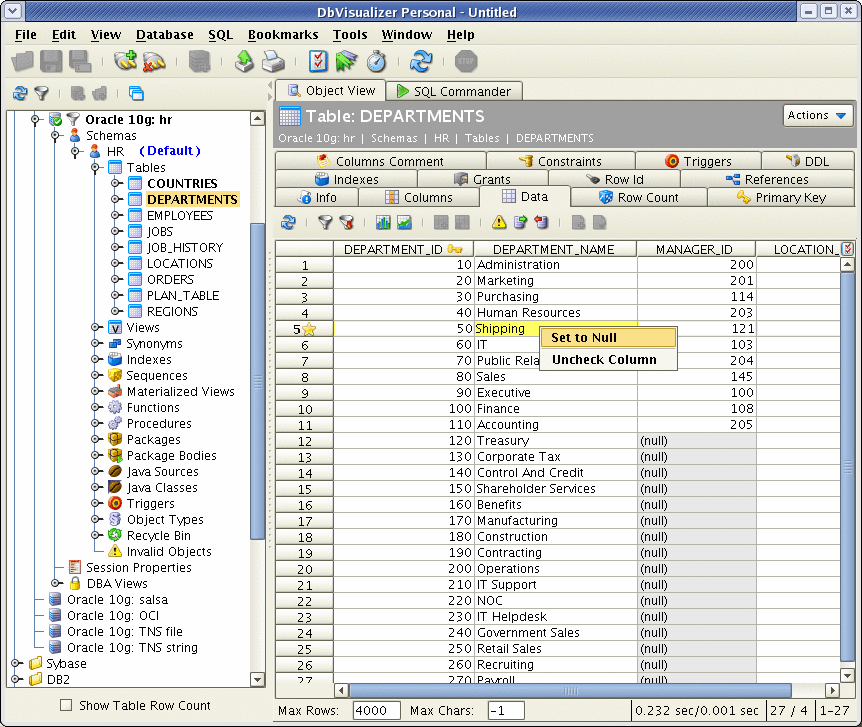Click the create database connection icon
Viewport: 862px width, 727px height.
coord(125,61)
